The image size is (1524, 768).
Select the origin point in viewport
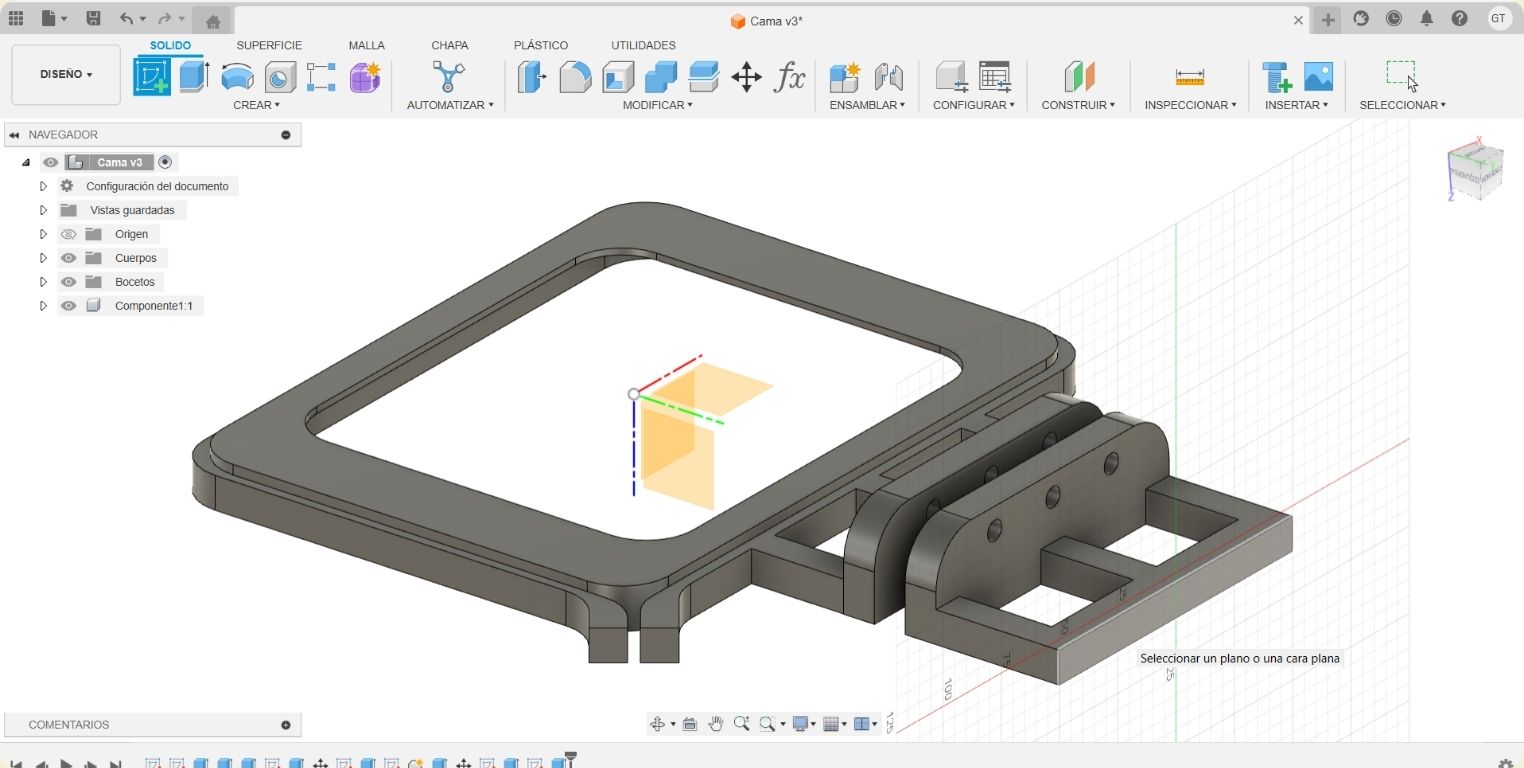coord(634,394)
